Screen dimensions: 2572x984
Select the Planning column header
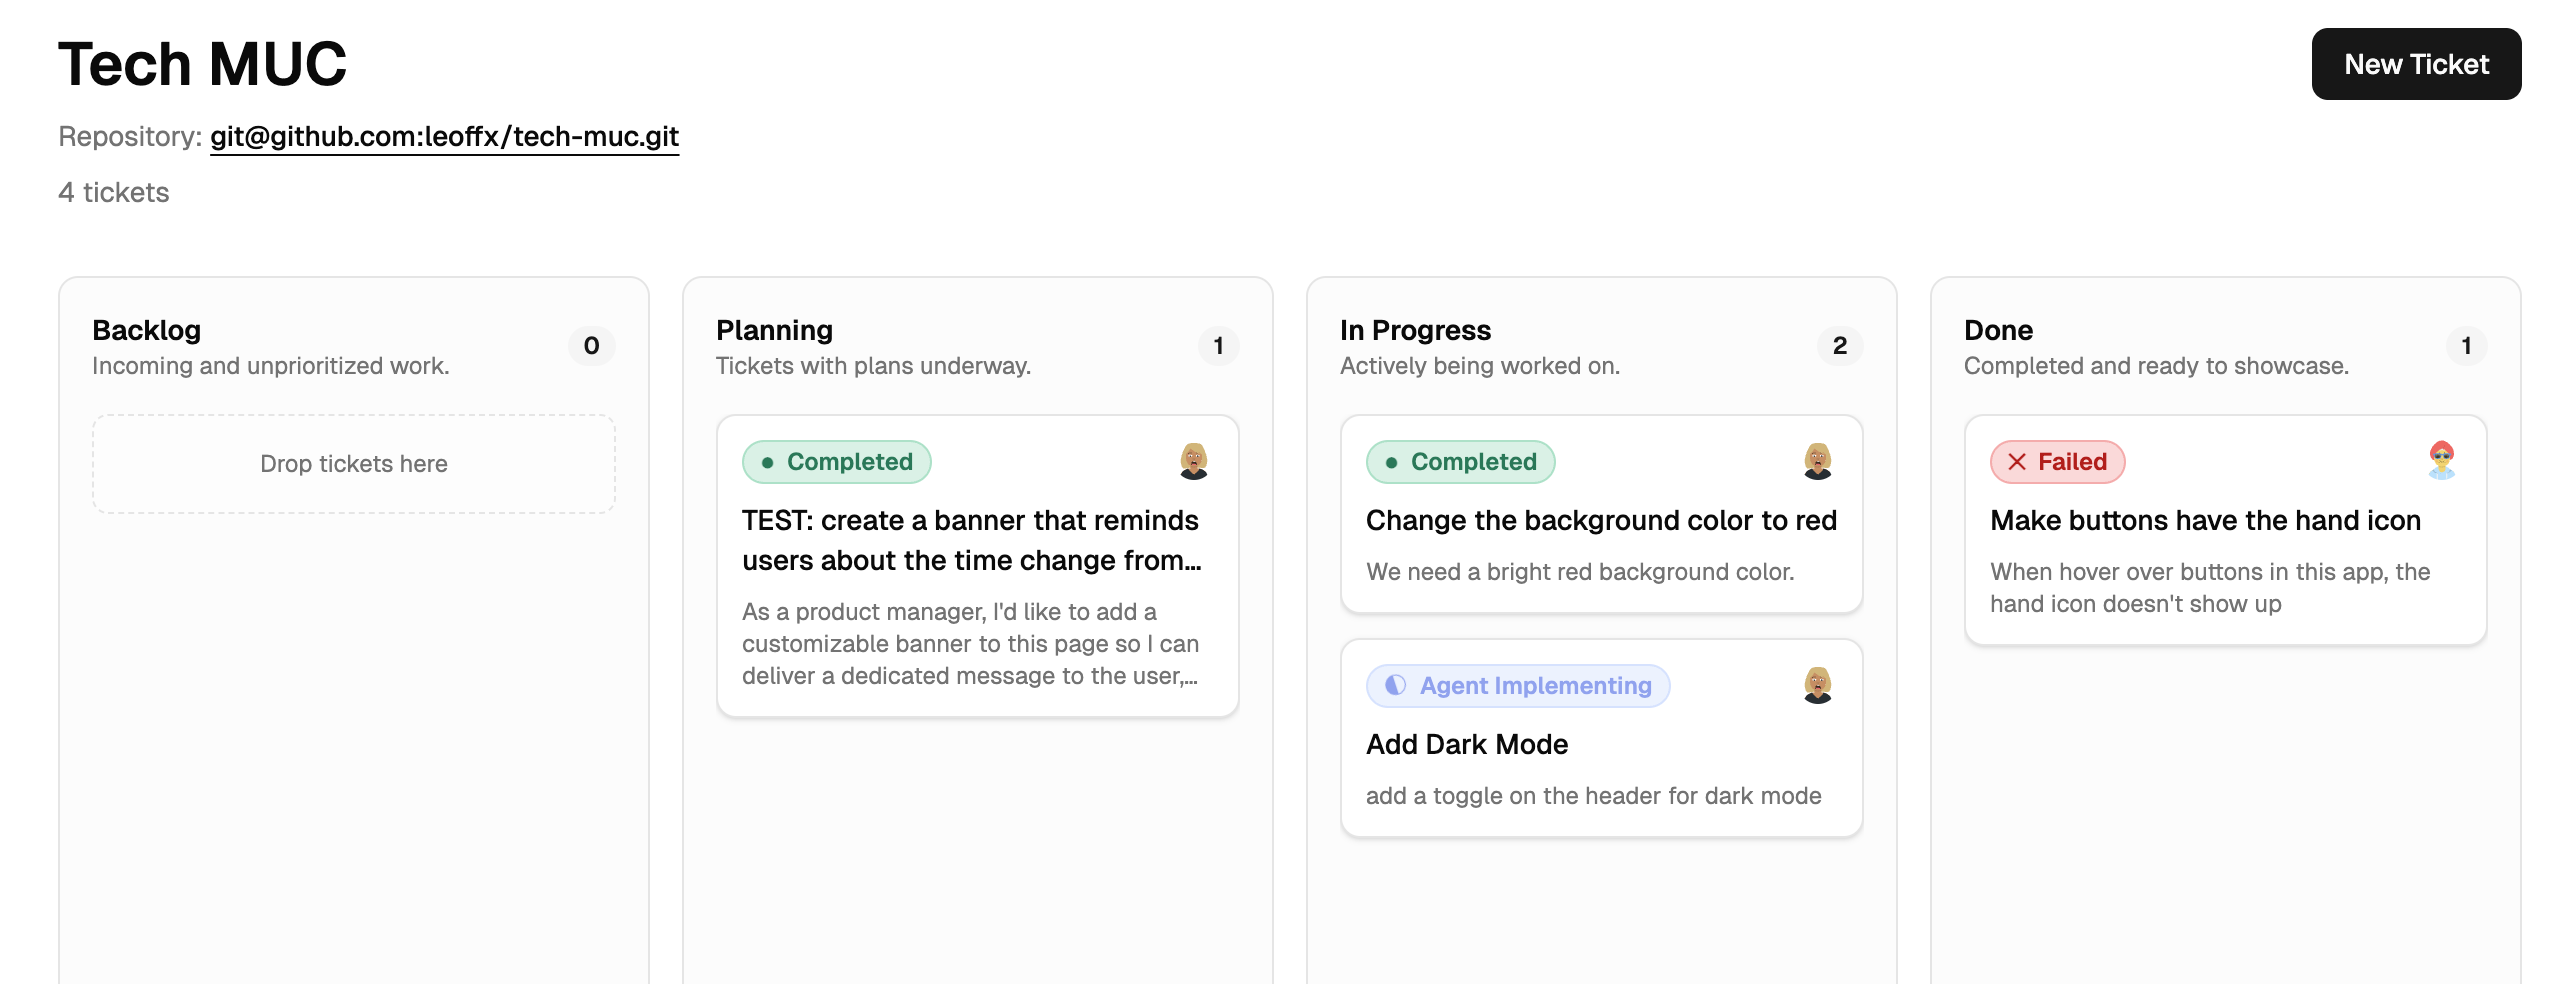pyautogui.click(x=773, y=330)
